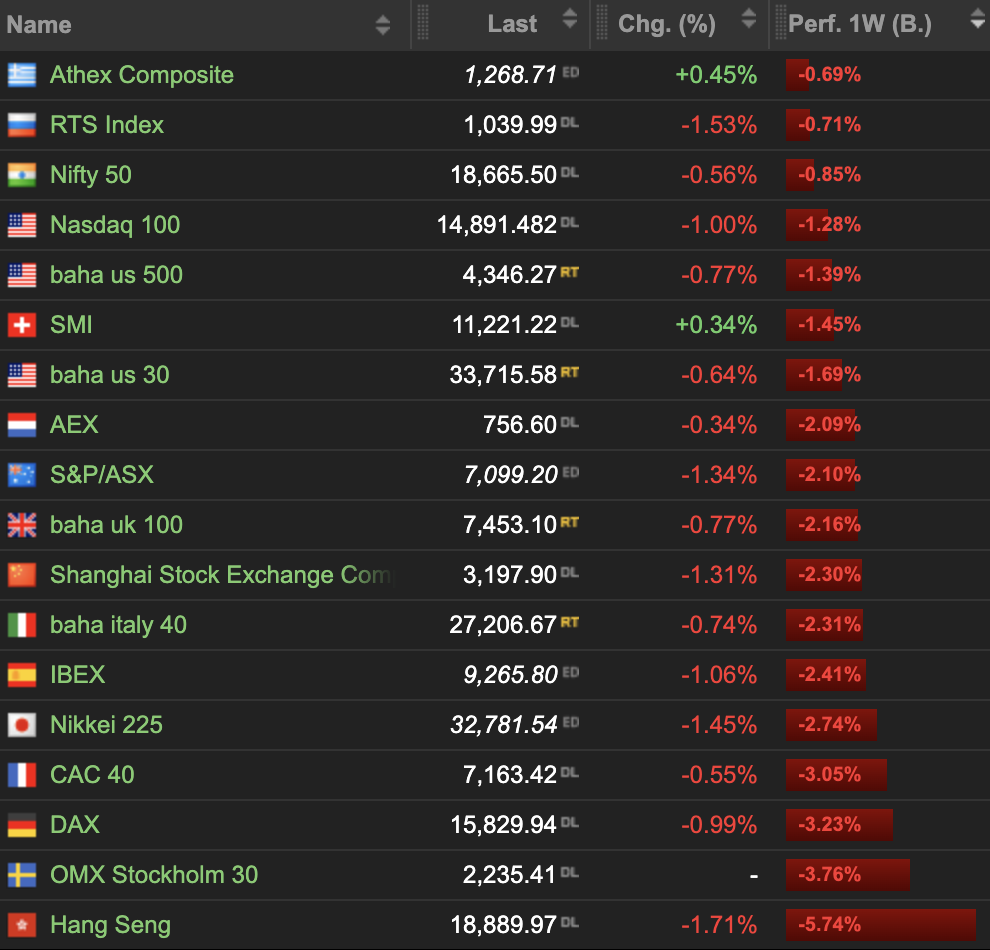Open the CAC 40 index
Viewport: 990px width, 950px height.
pyautogui.click(x=92, y=775)
